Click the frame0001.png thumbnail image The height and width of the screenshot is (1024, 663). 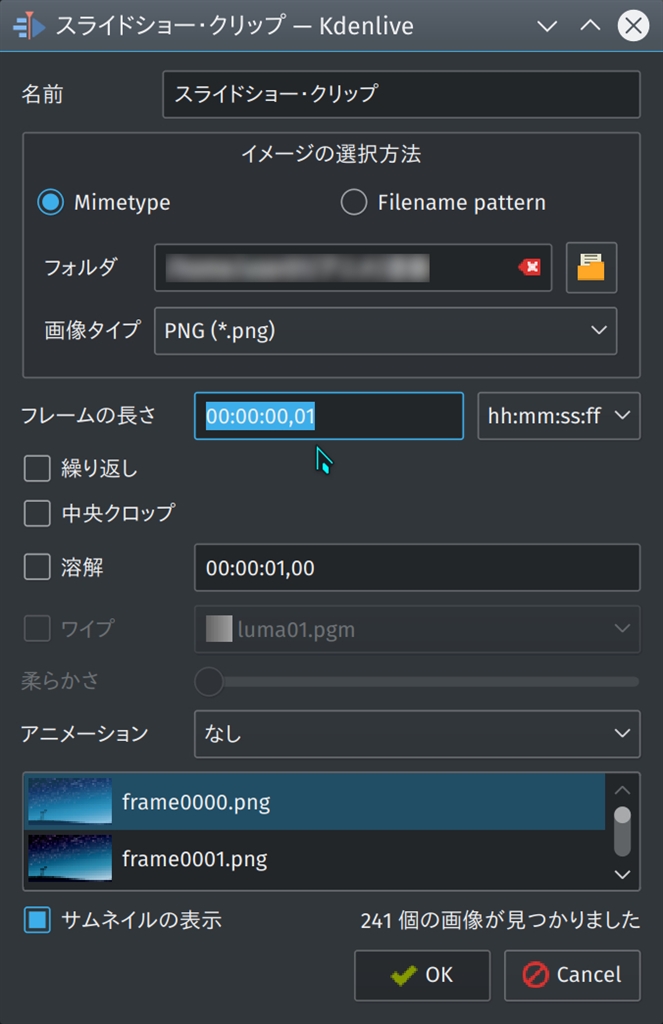(x=70, y=858)
